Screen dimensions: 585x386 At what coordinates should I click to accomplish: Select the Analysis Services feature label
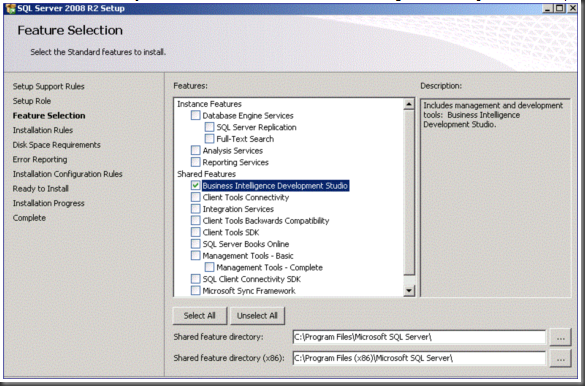click(x=233, y=151)
